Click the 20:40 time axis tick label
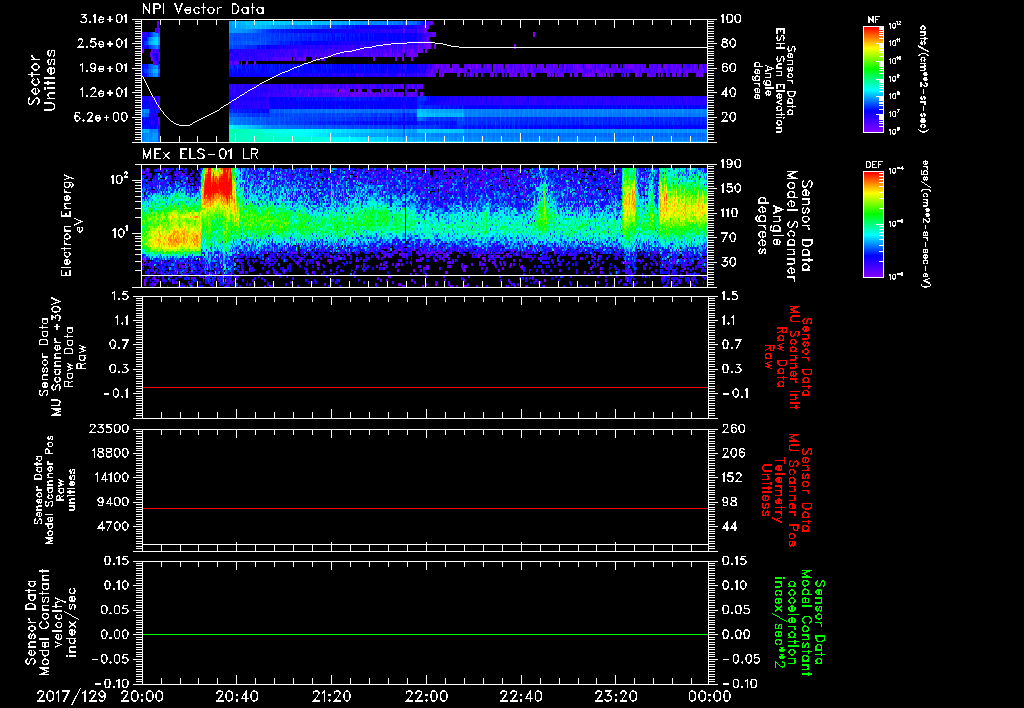The image size is (1024, 708). click(236, 694)
